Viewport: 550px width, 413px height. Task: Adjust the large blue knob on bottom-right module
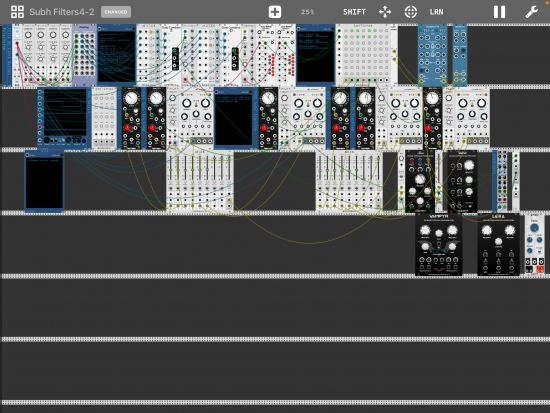[x=534, y=228]
